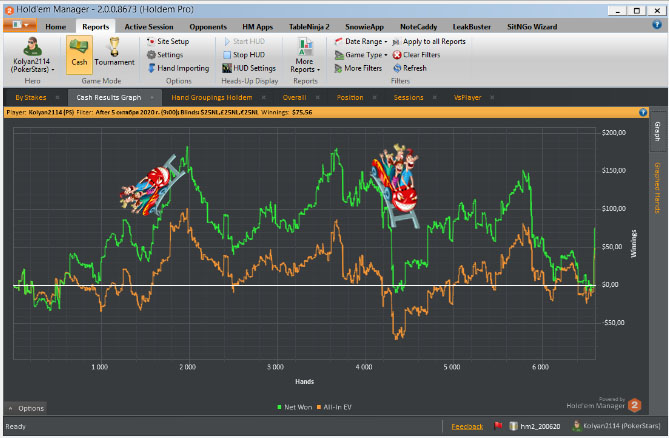
Task: Close the Position report tab
Action: (375, 98)
